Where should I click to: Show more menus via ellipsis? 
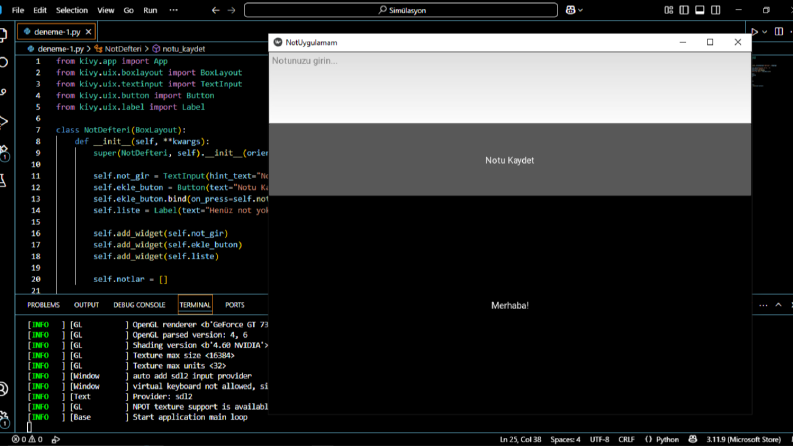173,10
